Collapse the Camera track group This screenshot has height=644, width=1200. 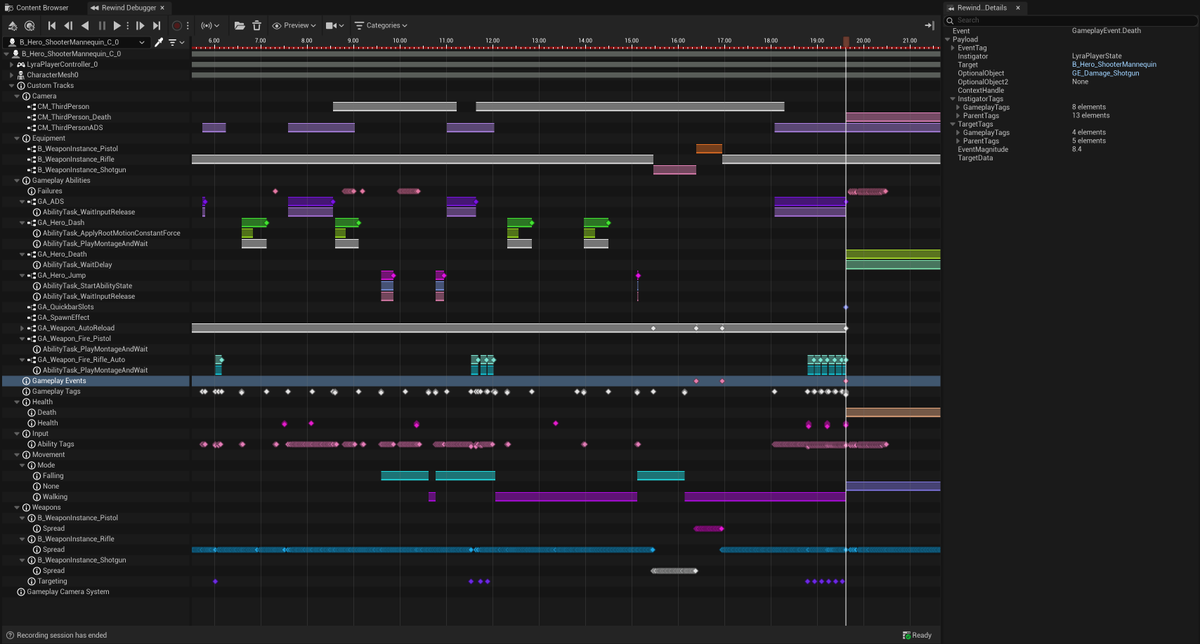(x=16, y=96)
